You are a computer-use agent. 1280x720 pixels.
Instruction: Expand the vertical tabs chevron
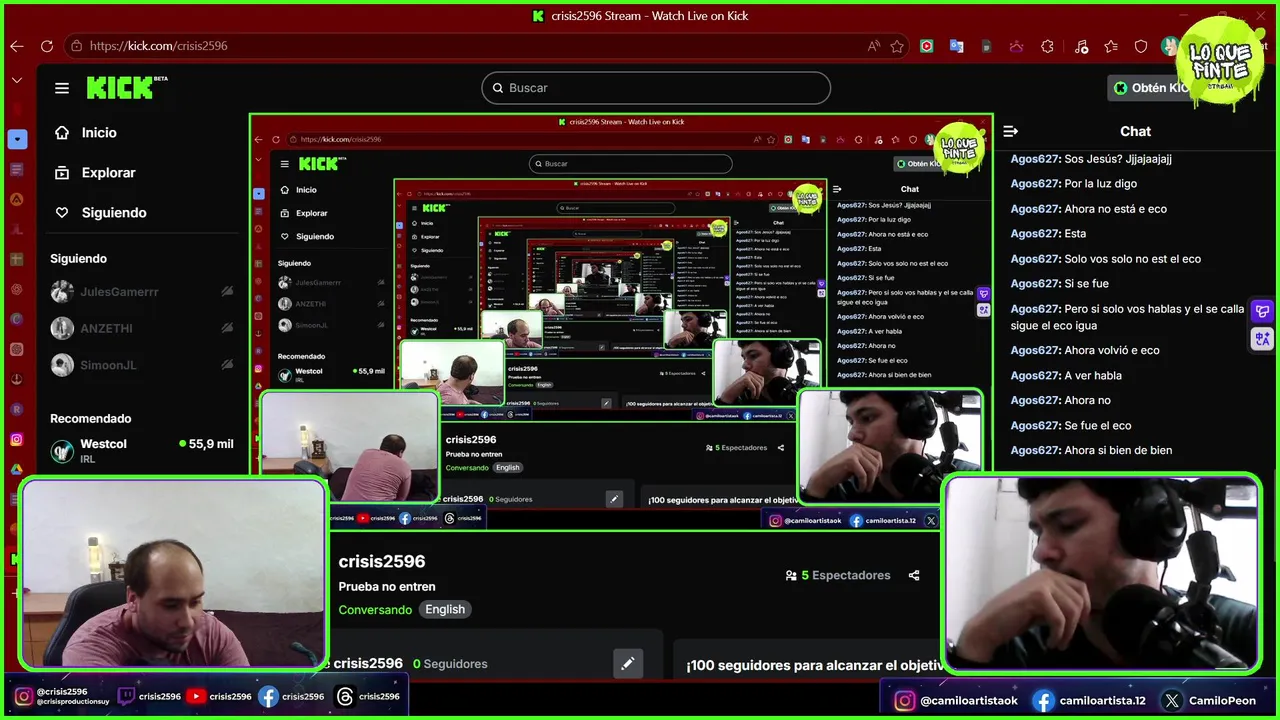[17, 80]
